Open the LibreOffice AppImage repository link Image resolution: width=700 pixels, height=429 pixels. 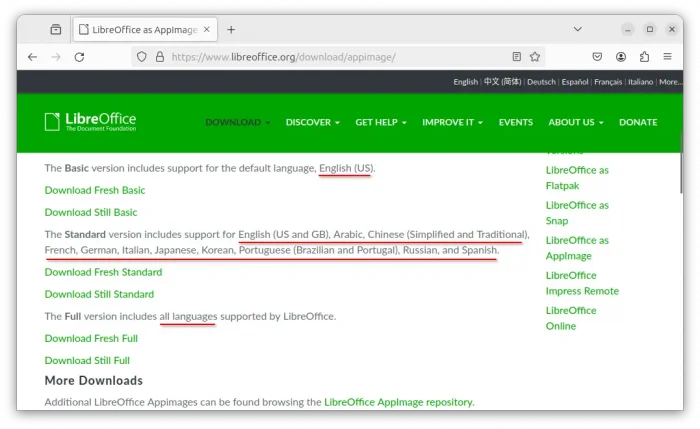click(398, 402)
